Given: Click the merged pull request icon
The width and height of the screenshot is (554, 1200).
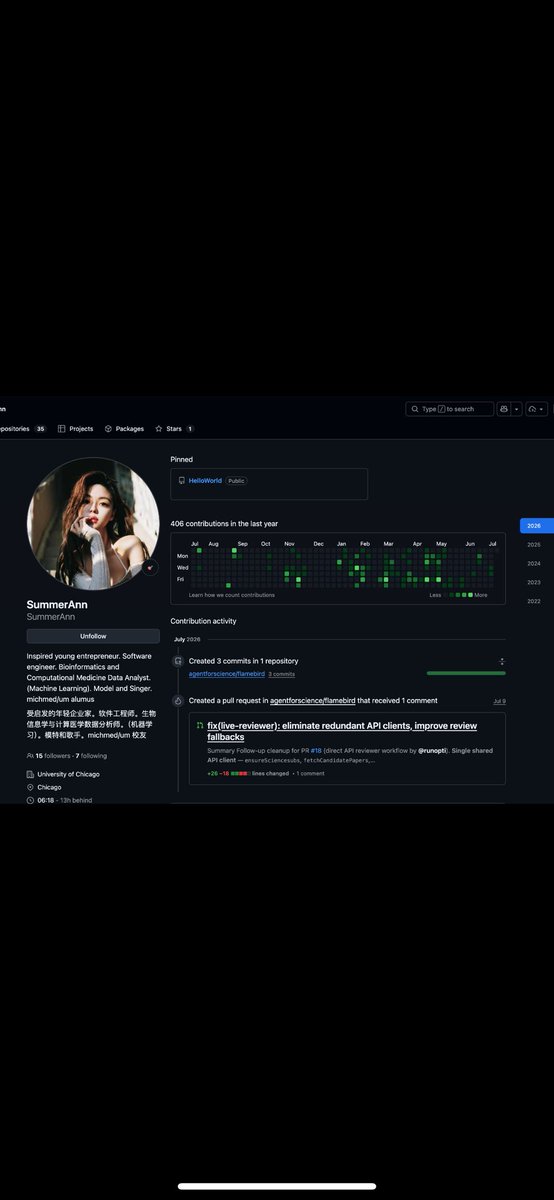Looking at the screenshot, I should coord(199,726).
